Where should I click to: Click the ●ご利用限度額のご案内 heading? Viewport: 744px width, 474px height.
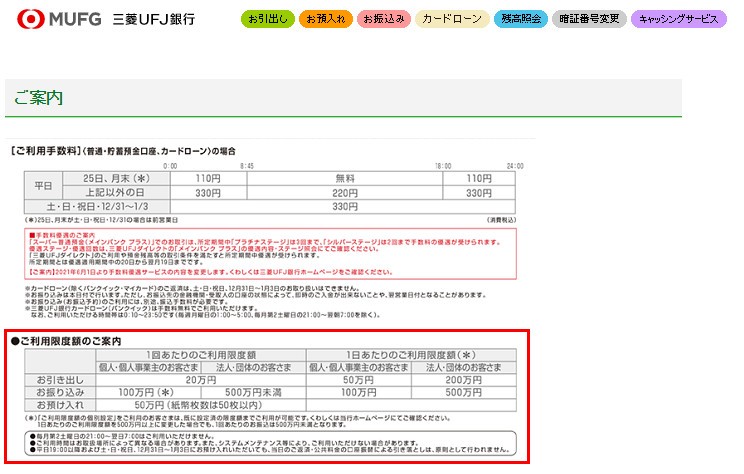(65, 341)
